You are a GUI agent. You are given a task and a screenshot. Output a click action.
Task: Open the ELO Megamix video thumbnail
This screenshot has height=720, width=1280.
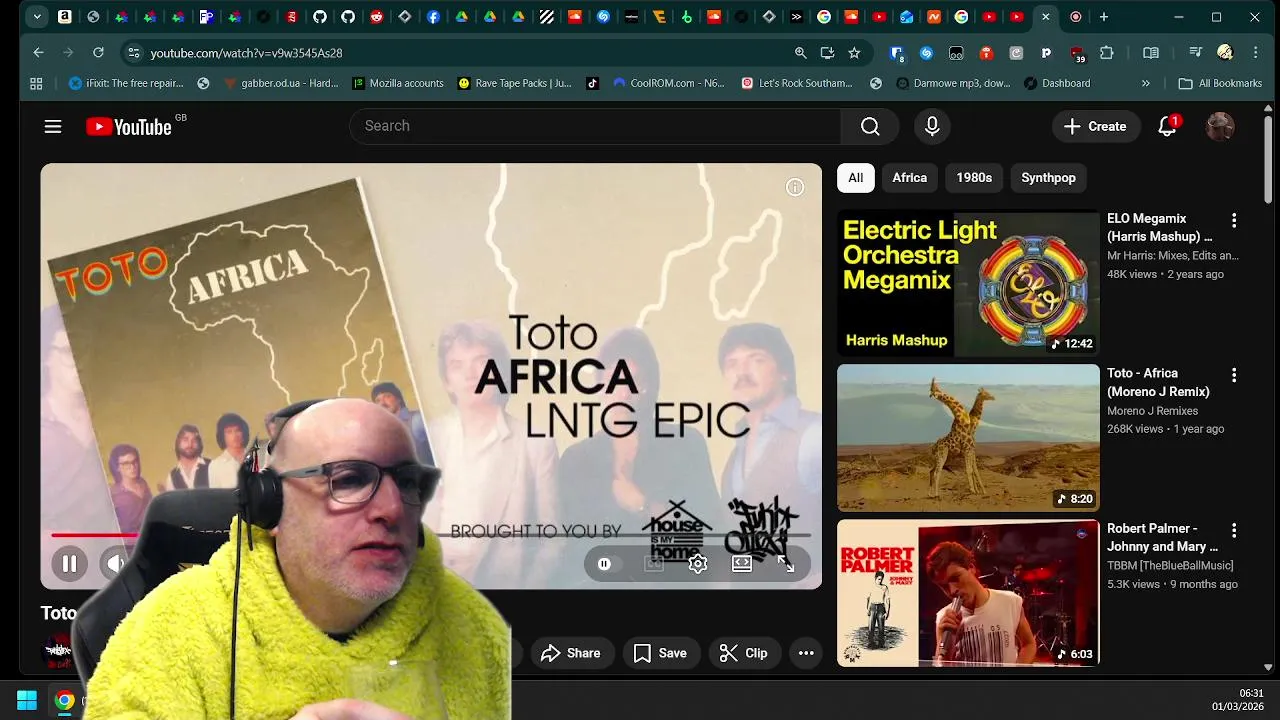coord(968,283)
